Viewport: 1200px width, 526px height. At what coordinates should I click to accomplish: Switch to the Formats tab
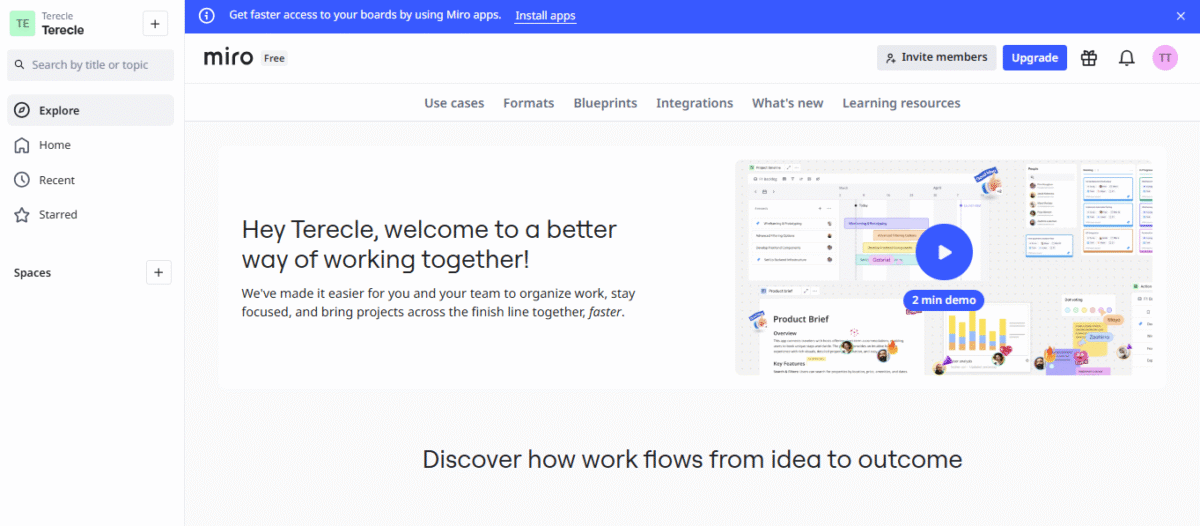(529, 103)
